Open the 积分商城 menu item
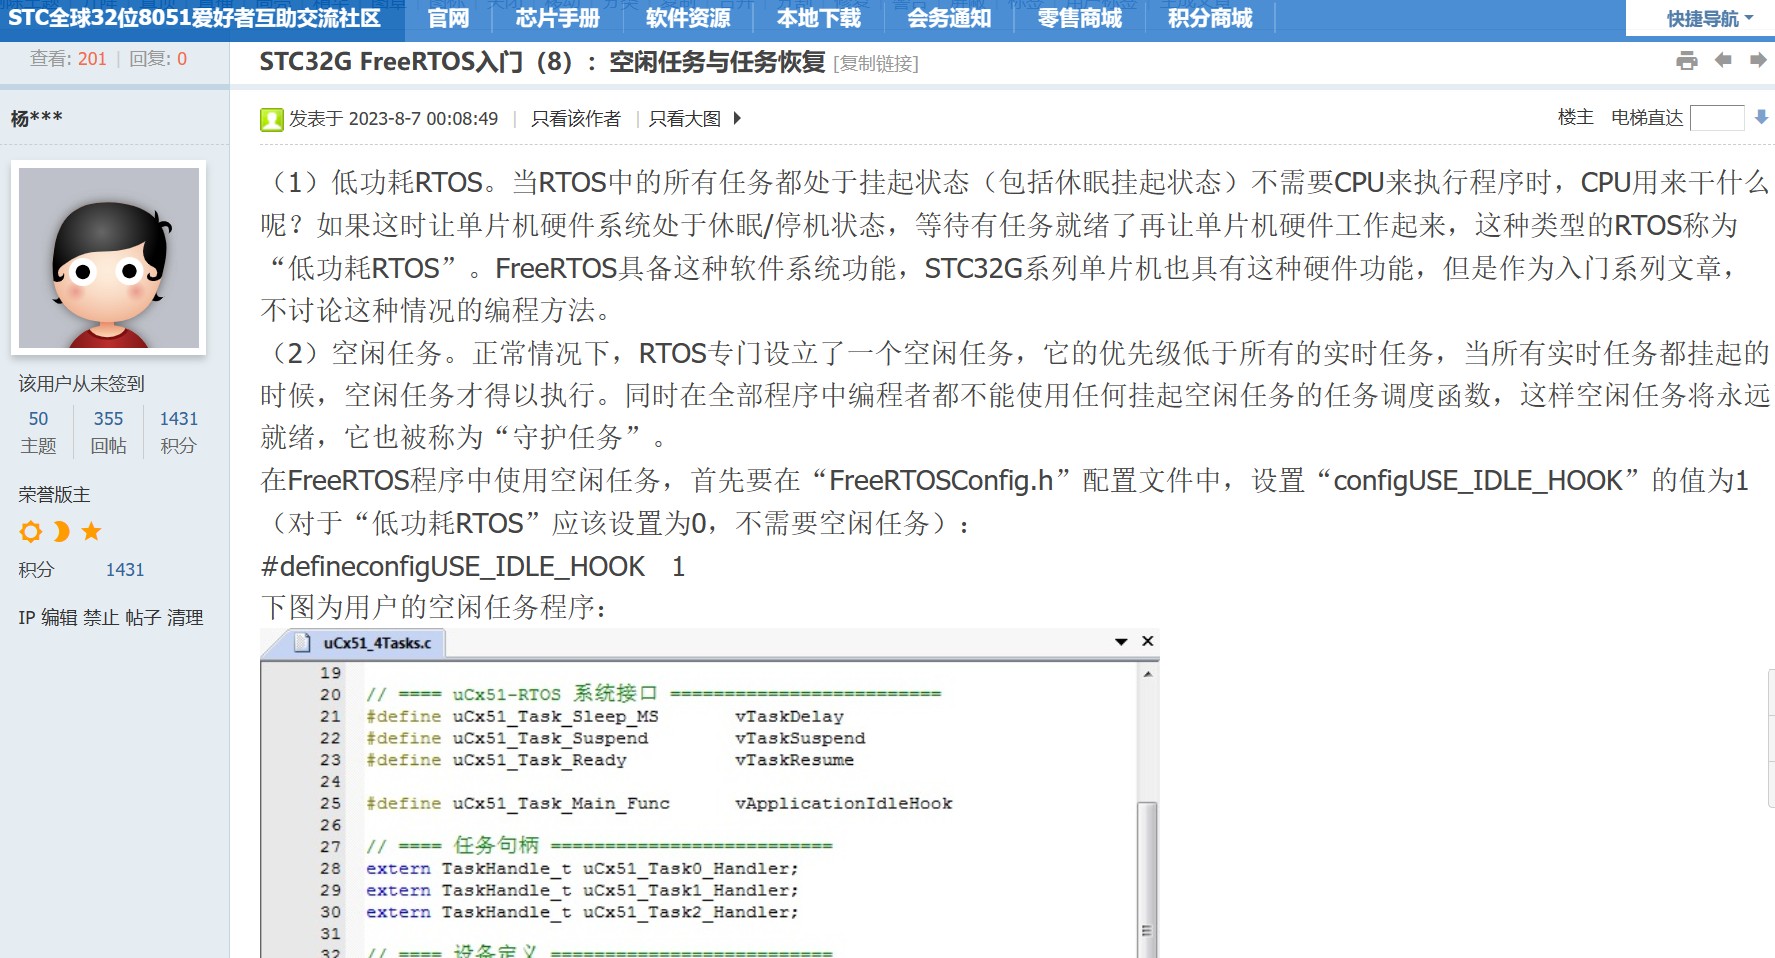 tap(1210, 18)
